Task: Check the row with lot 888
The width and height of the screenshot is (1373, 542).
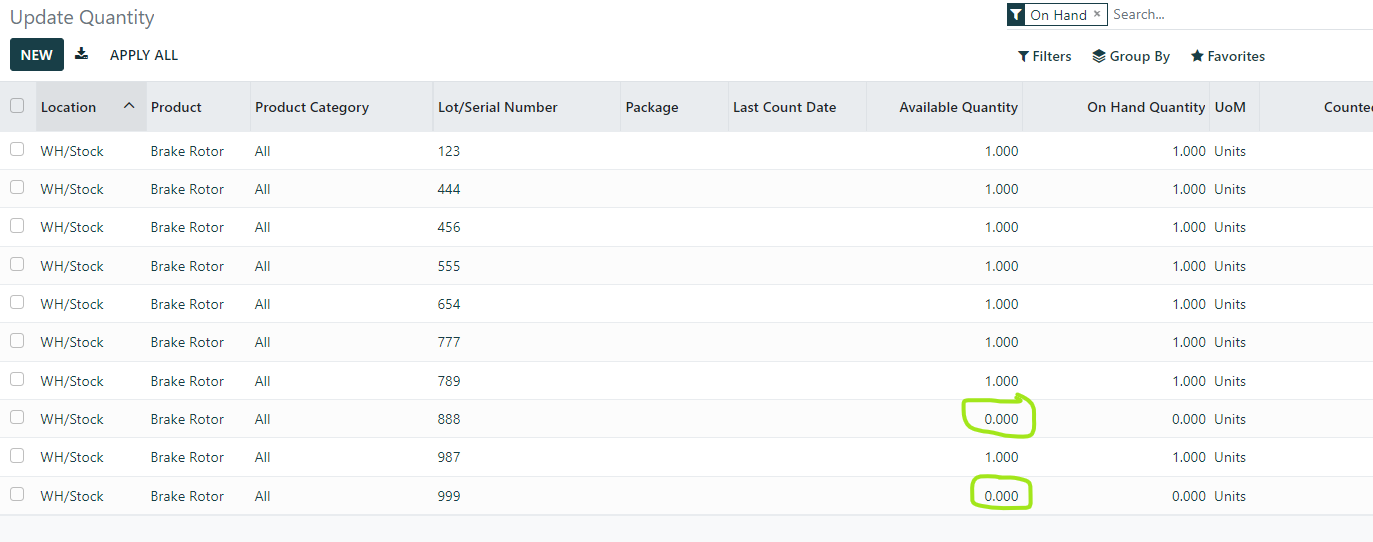Action: tap(17, 417)
